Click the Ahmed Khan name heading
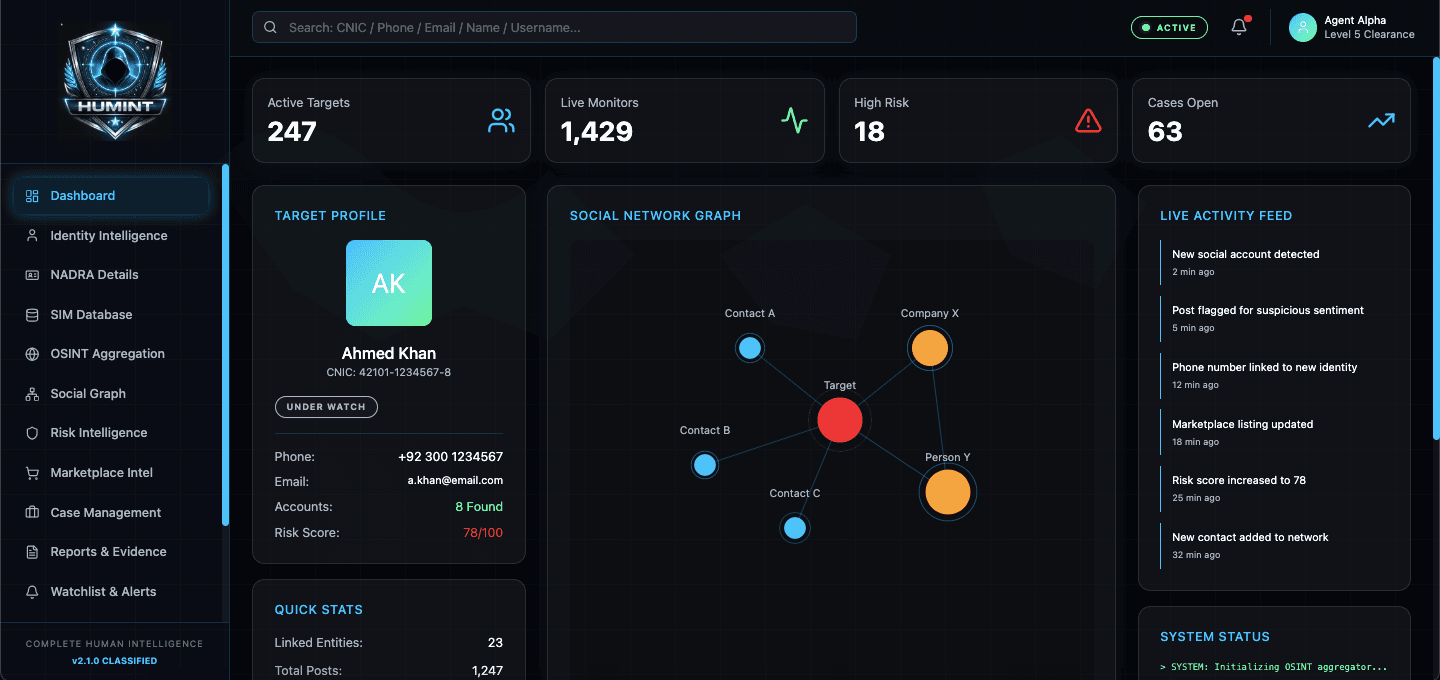 point(389,353)
